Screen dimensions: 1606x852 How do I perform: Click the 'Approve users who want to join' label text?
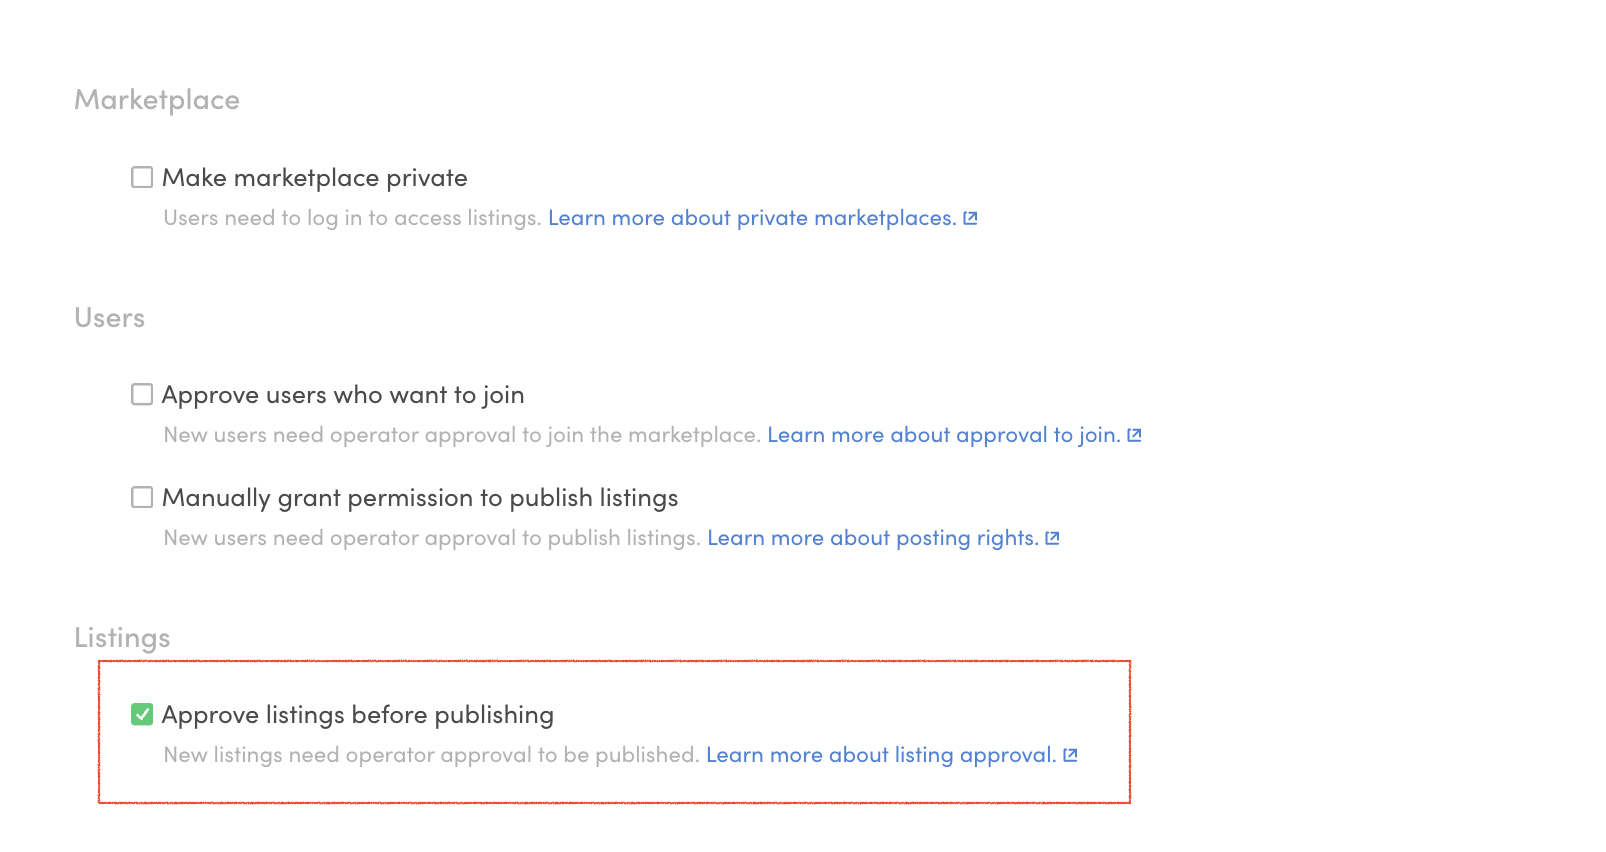pos(343,395)
